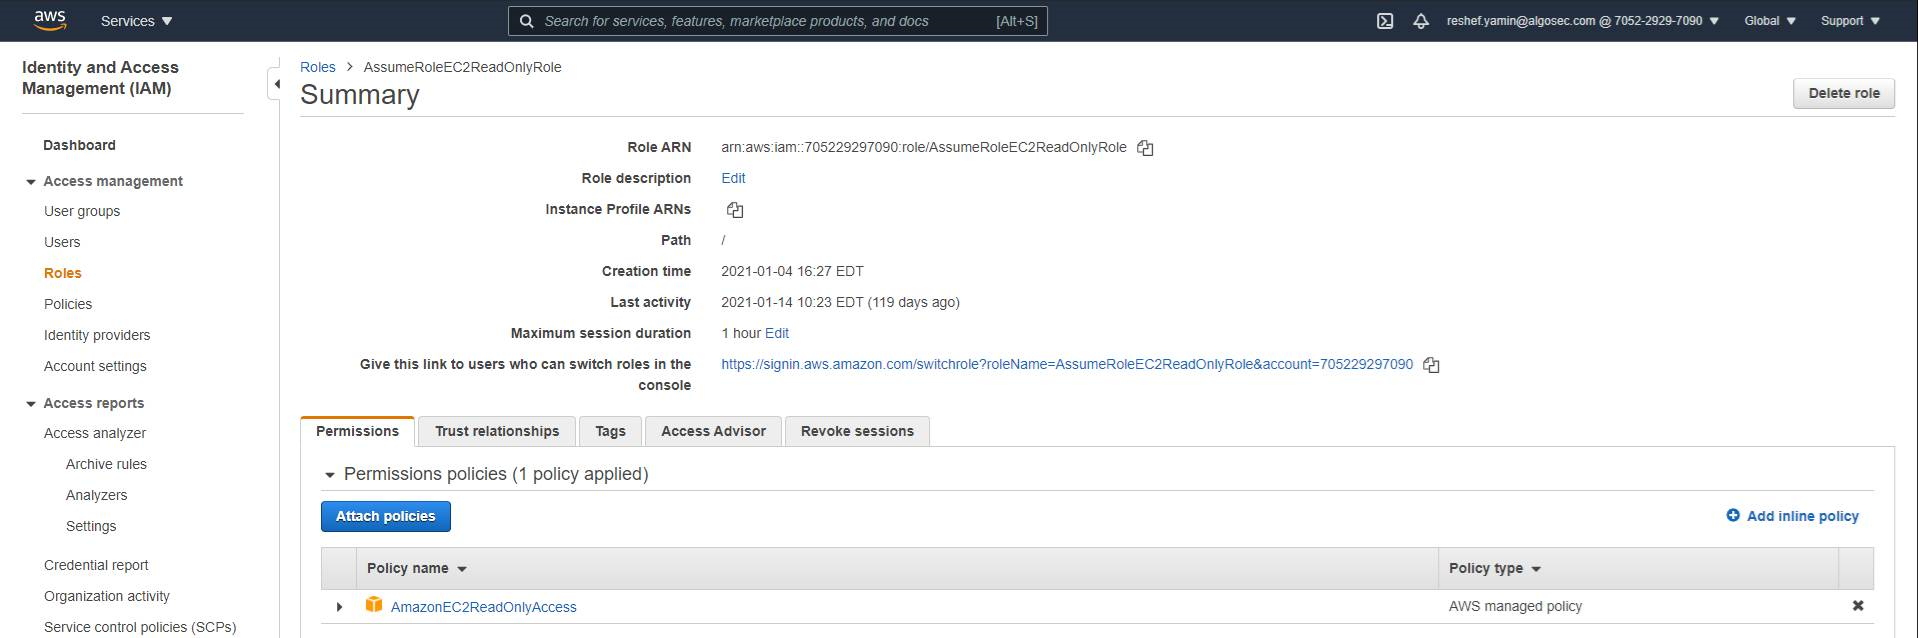The image size is (1918, 638).
Task: Open the CloudShell terminal icon
Action: (1385, 21)
